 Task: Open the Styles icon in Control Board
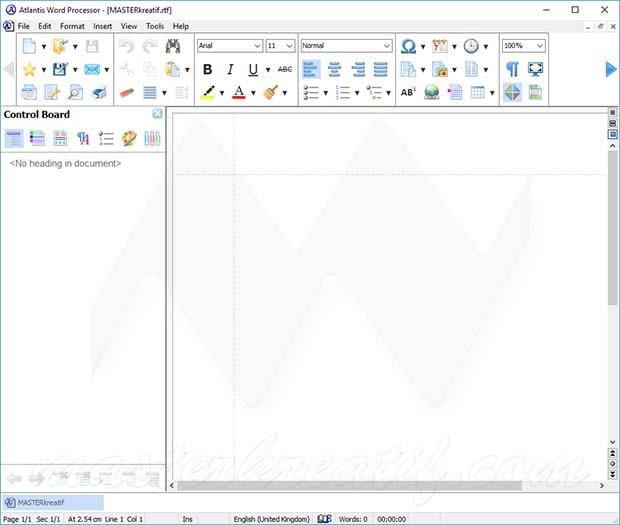tap(83, 138)
